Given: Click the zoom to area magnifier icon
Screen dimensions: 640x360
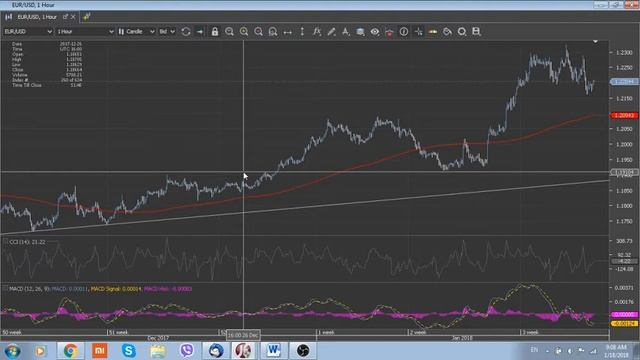Looking at the screenshot, I should point(273,31).
